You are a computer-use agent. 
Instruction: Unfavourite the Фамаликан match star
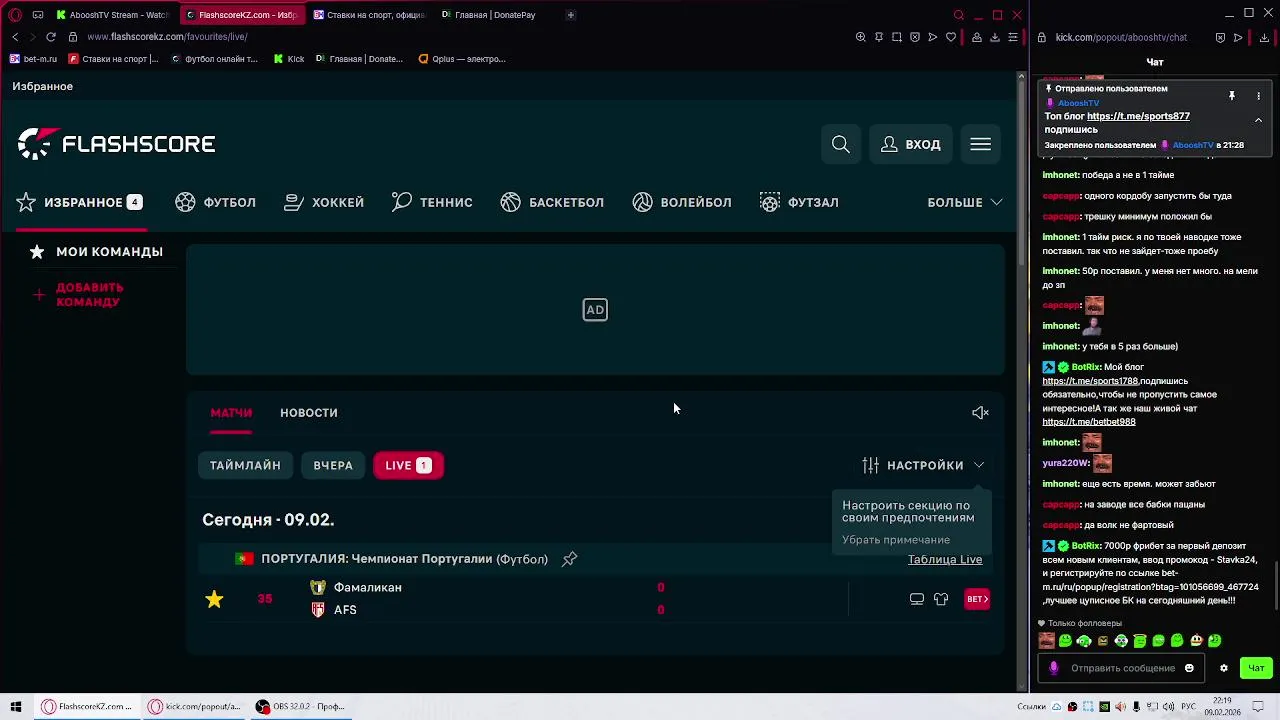pos(214,599)
